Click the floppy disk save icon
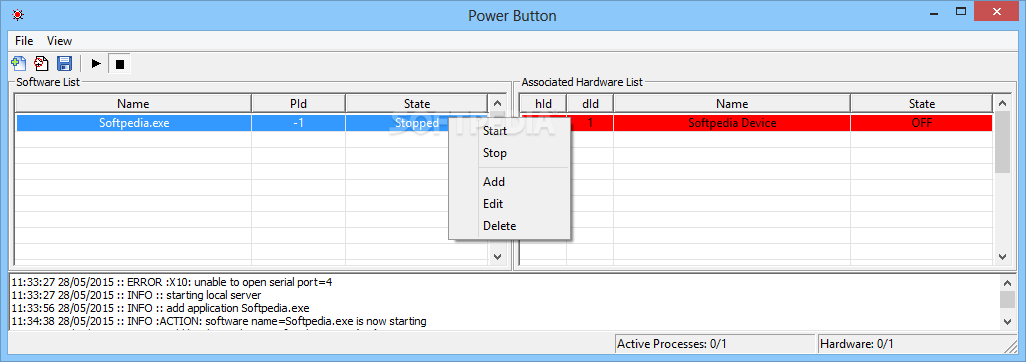The width and height of the screenshot is (1026, 362). tap(64, 63)
